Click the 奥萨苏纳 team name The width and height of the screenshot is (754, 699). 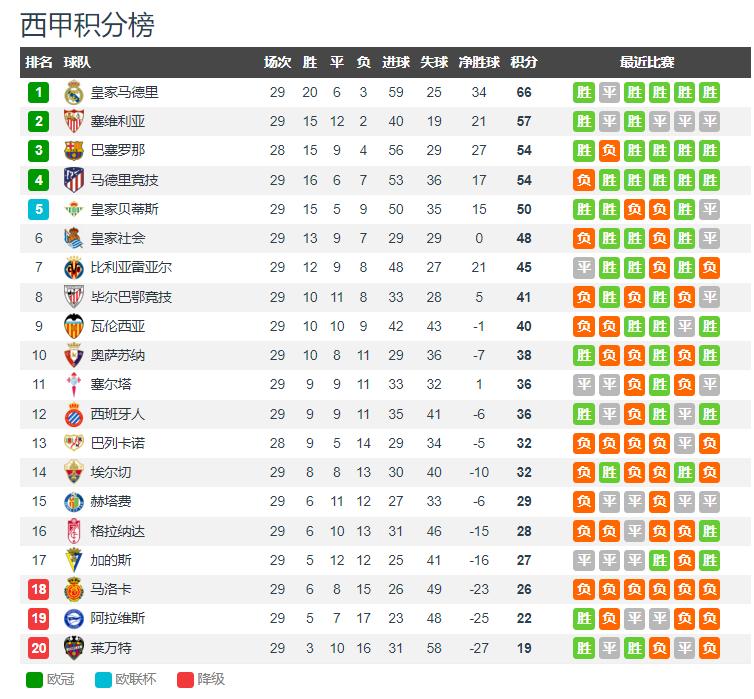[117, 356]
